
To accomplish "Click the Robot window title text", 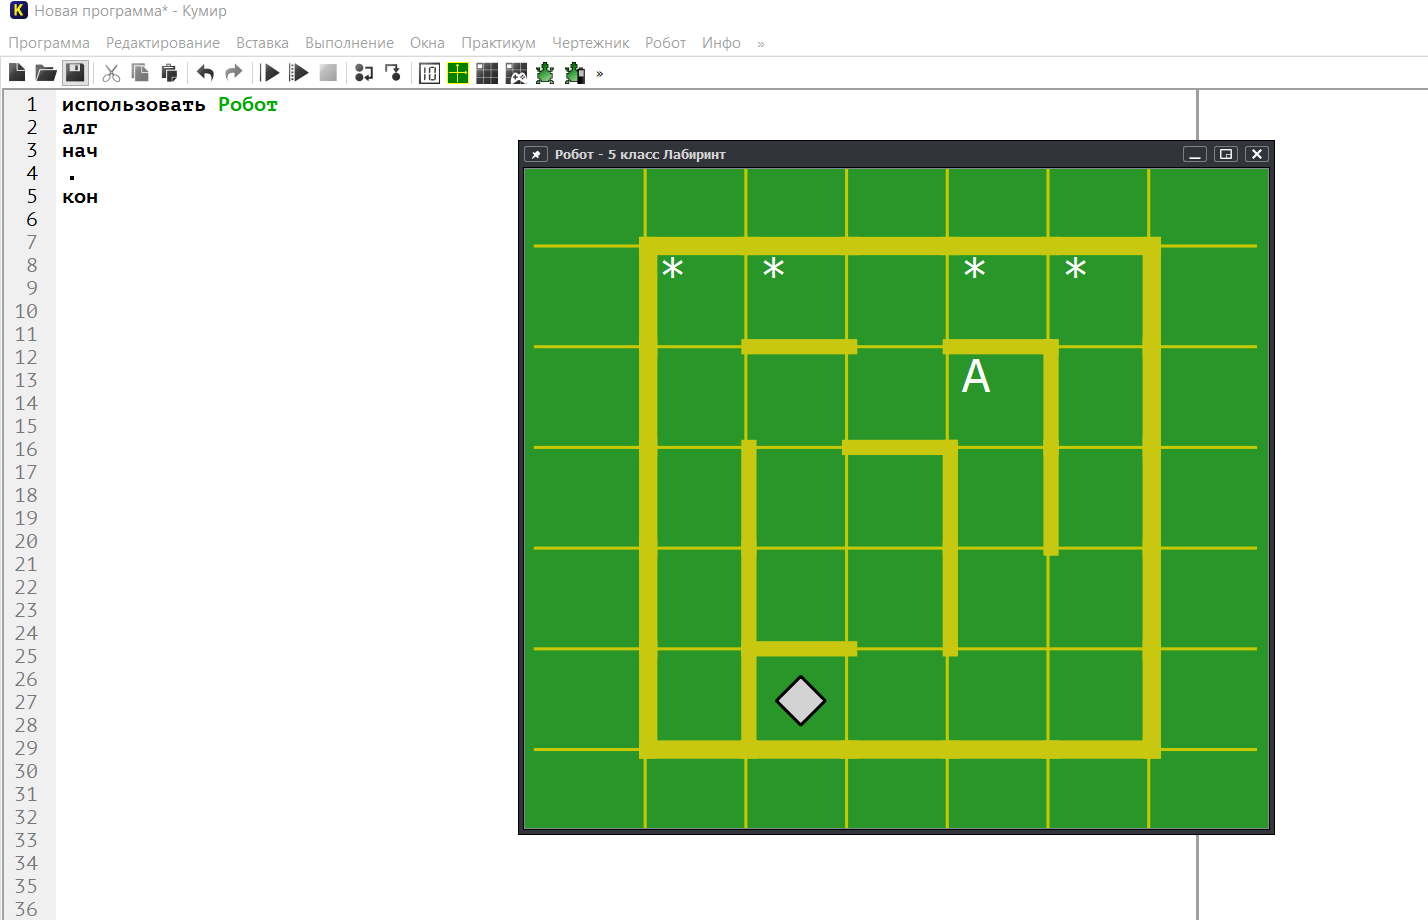I will (x=640, y=154).
